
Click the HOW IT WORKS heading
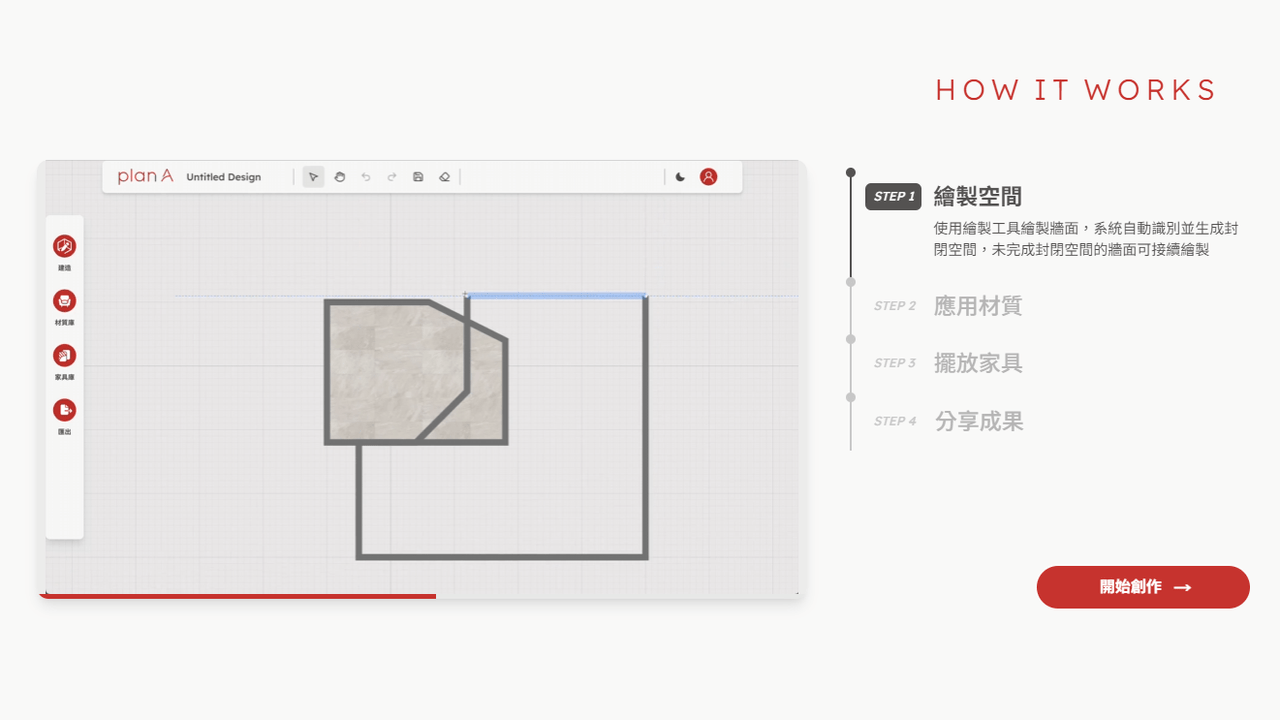point(1075,90)
